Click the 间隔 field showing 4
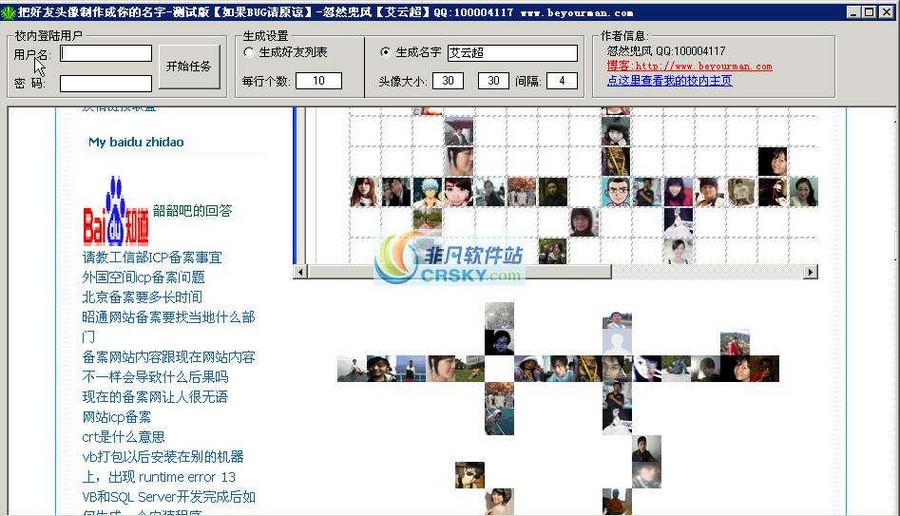Viewport: 900px width, 516px height. click(x=561, y=81)
